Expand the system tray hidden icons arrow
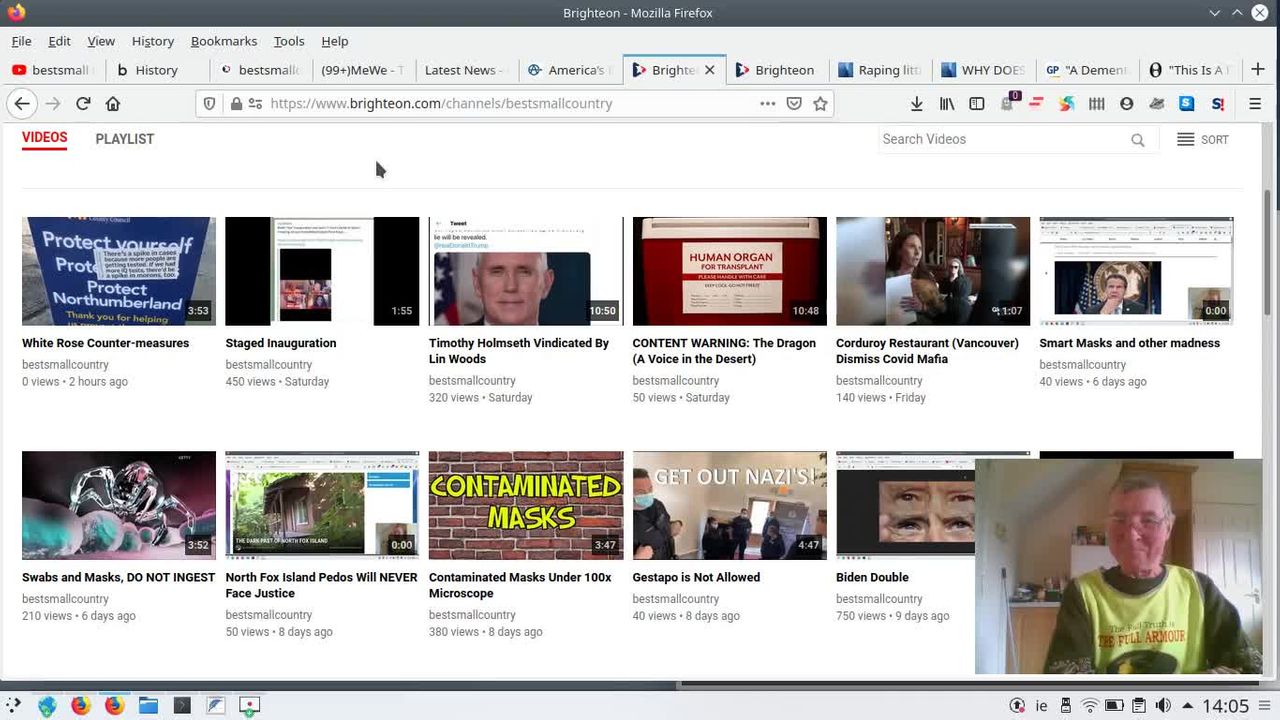 [1187, 705]
